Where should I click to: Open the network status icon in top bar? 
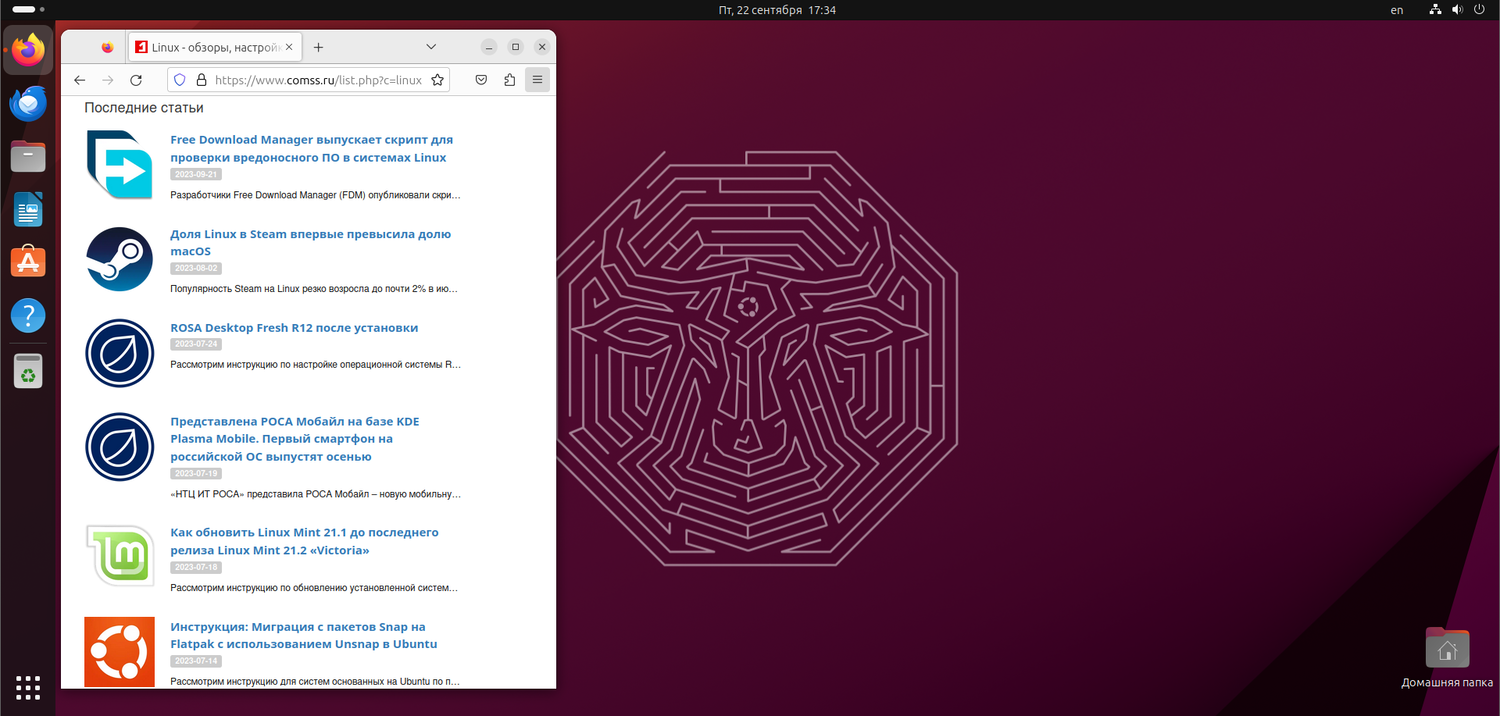click(1435, 10)
